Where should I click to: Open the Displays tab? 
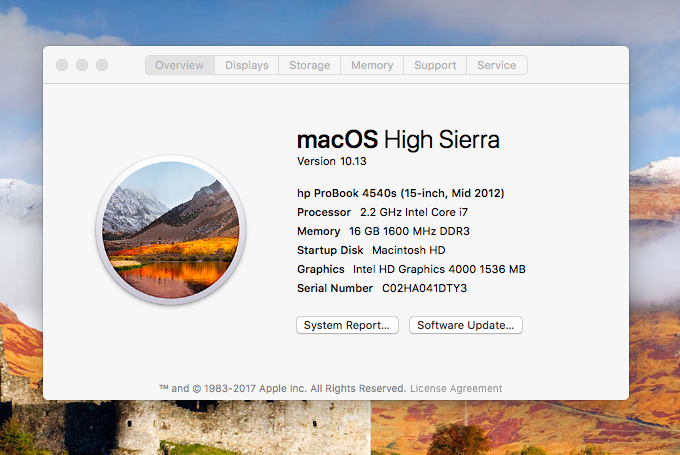click(x=246, y=65)
